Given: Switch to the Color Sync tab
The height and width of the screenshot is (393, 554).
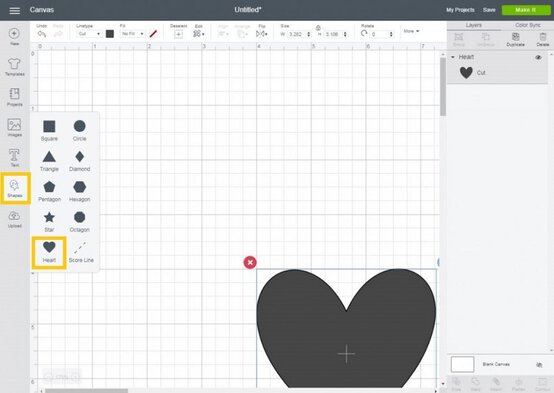Looking at the screenshot, I should tap(528, 25).
